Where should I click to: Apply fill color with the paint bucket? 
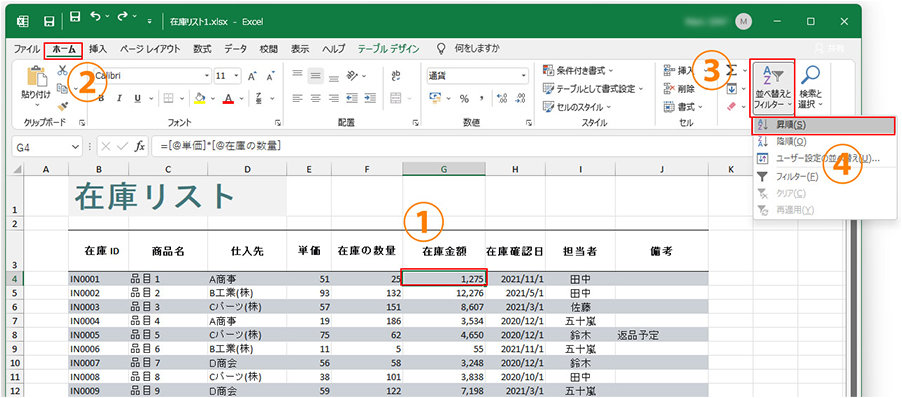click(200, 98)
